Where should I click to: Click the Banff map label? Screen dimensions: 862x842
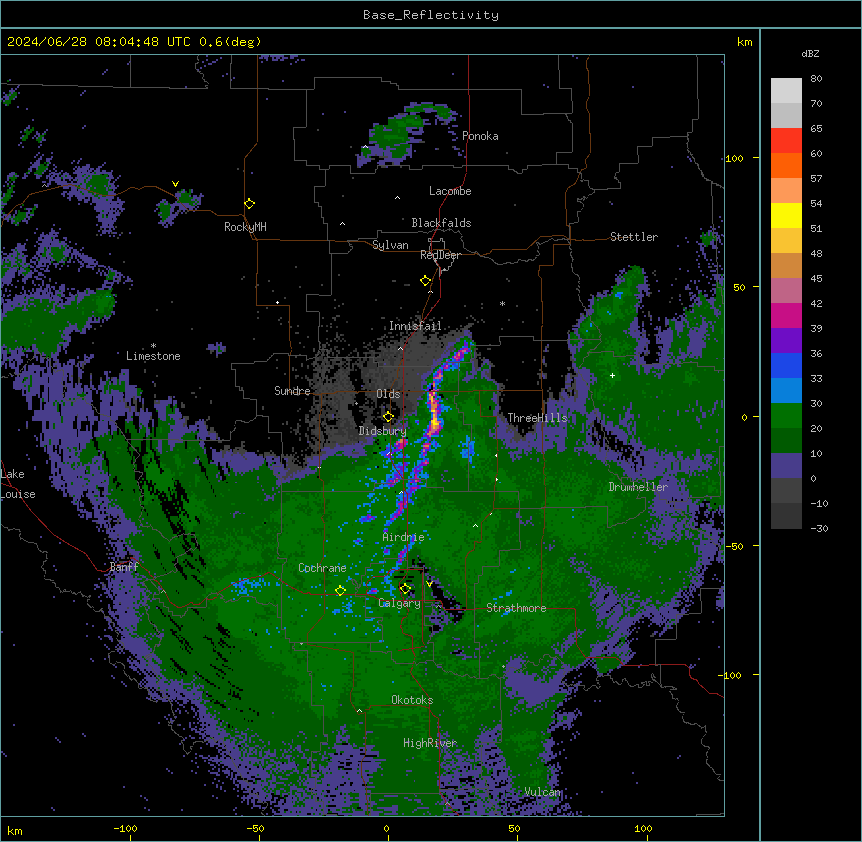click(x=124, y=567)
